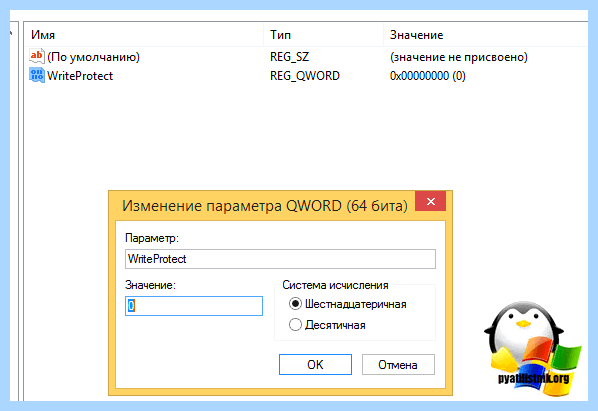598x411 pixels.
Task: Click the dialog title Изменение параметра QWORD
Action: [265, 206]
